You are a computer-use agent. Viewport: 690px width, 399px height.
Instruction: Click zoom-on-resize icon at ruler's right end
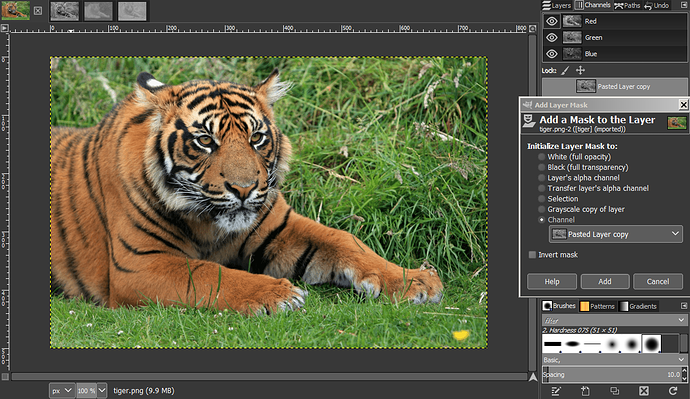[532, 28]
